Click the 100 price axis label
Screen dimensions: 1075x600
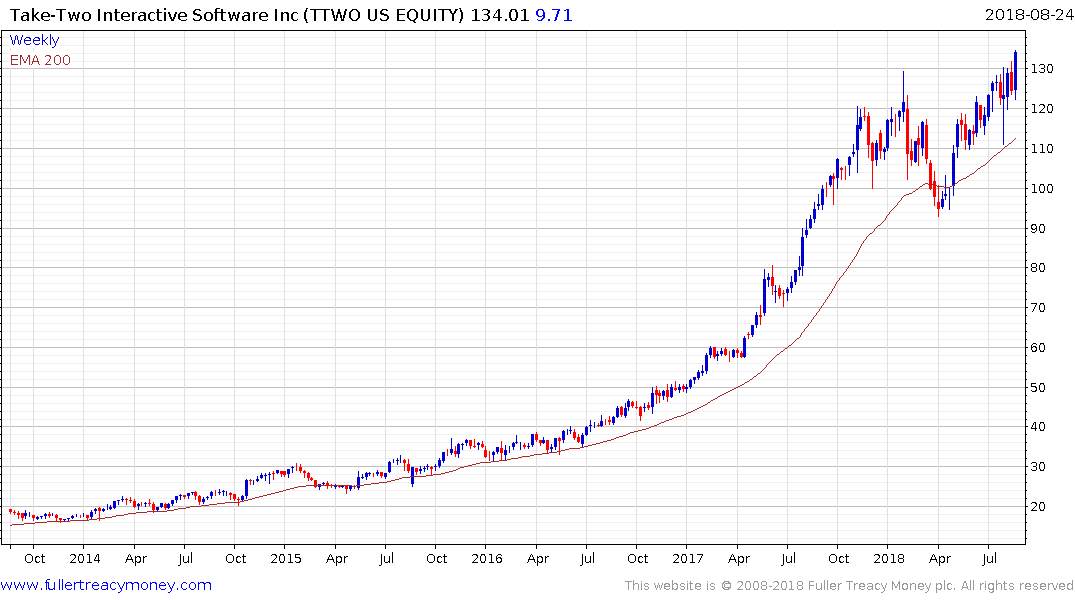(x=1042, y=189)
